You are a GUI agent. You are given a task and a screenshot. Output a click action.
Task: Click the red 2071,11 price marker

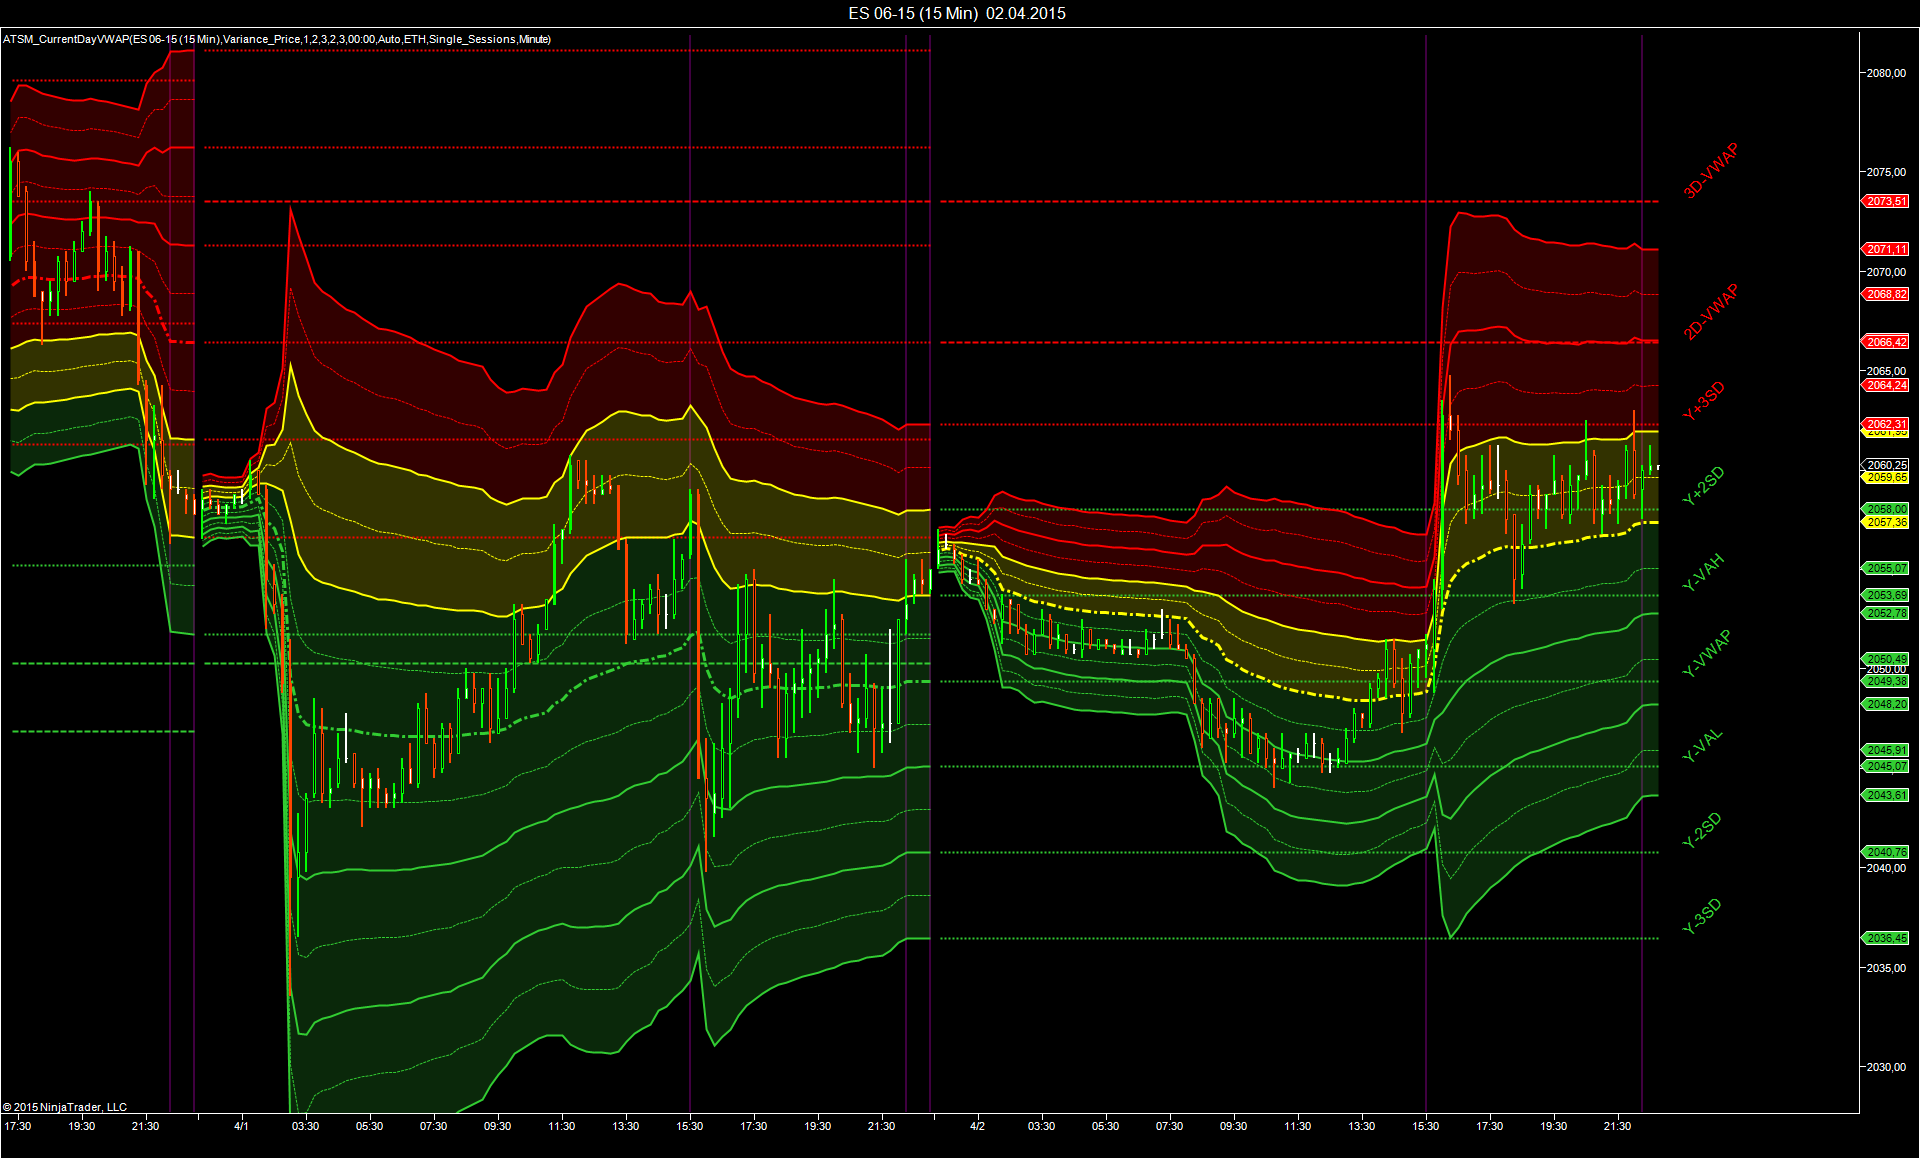1886,249
